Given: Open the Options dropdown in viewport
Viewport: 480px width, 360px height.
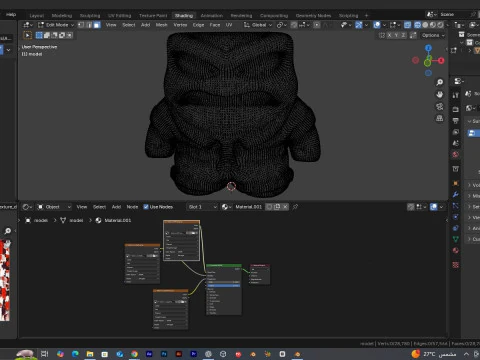Looking at the screenshot, I should [433, 35].
